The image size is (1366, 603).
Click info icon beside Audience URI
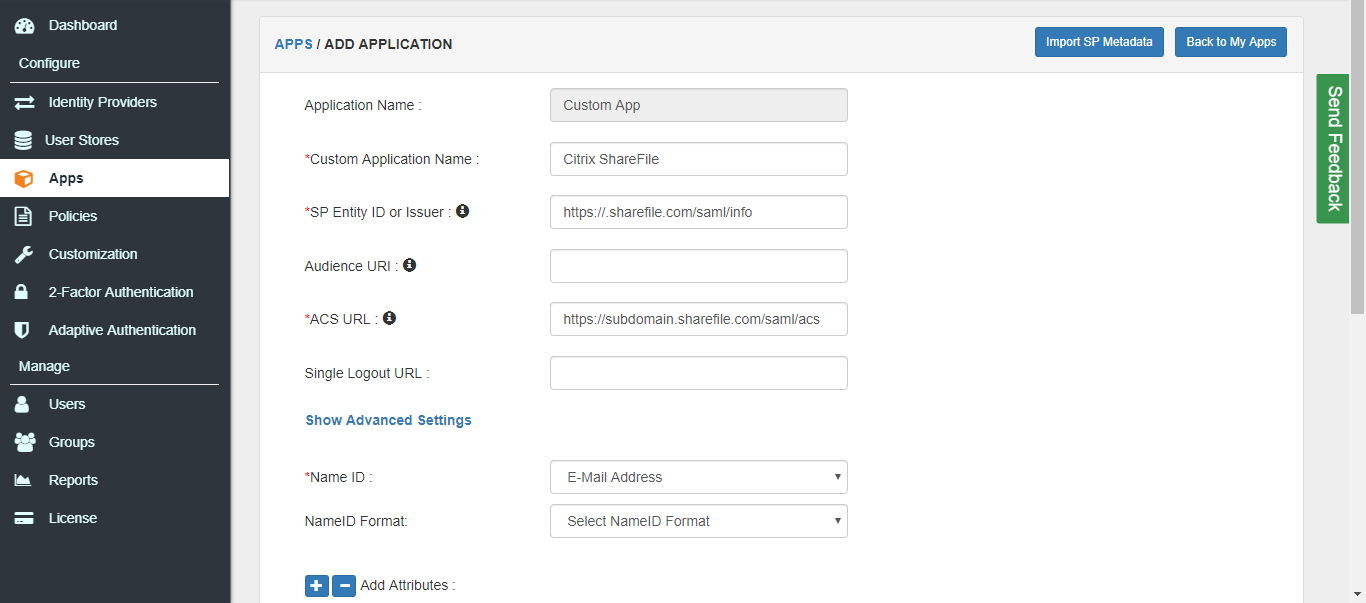pyautogui.click(x=409, y=265)
